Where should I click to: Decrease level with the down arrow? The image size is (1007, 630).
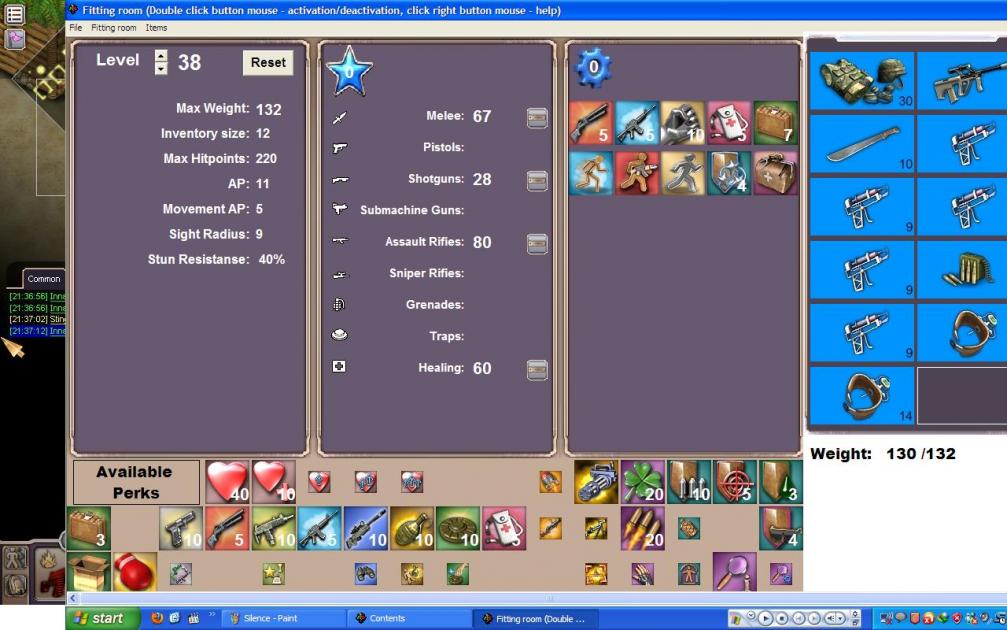161,69
